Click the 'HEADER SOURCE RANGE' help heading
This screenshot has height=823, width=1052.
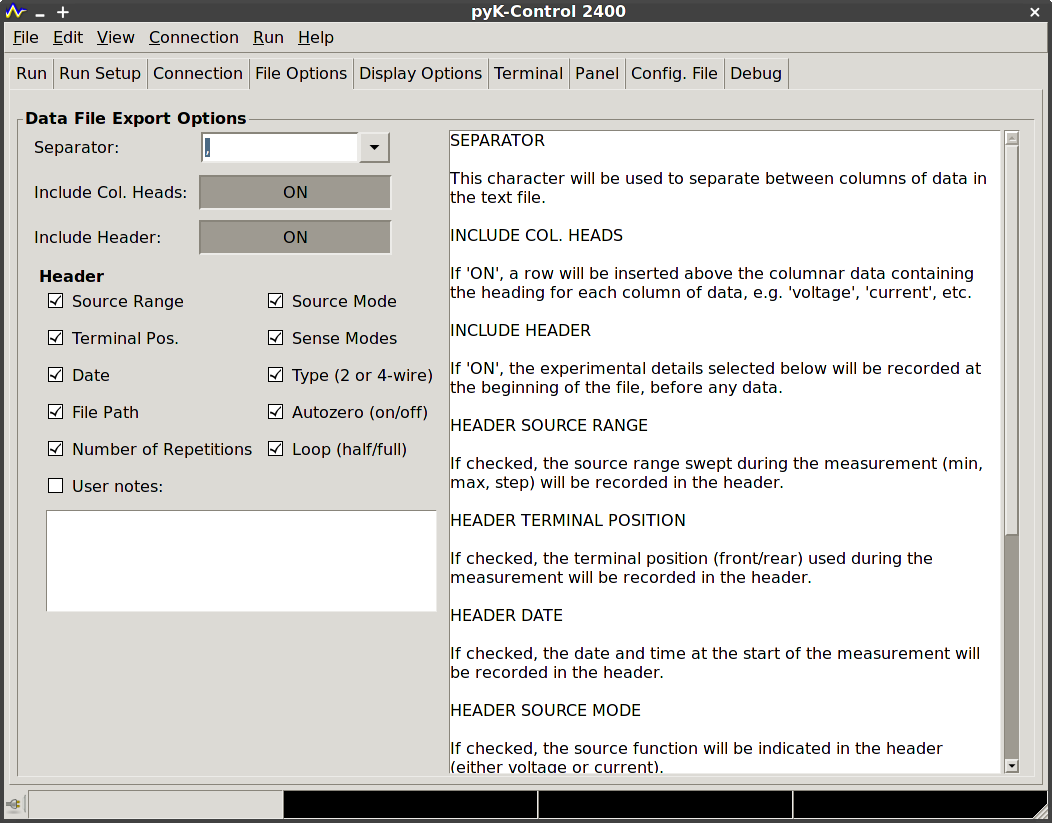(x=549, y=425)
